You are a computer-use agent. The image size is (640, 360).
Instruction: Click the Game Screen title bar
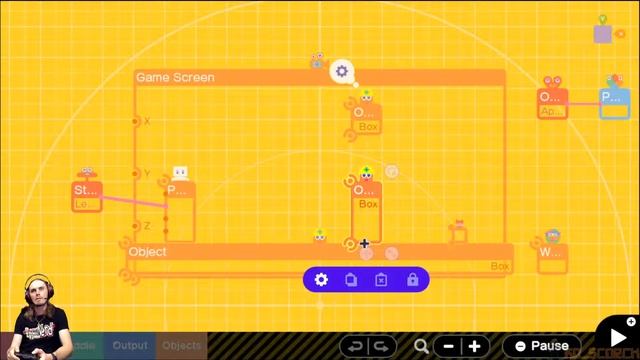click(320, 78)
